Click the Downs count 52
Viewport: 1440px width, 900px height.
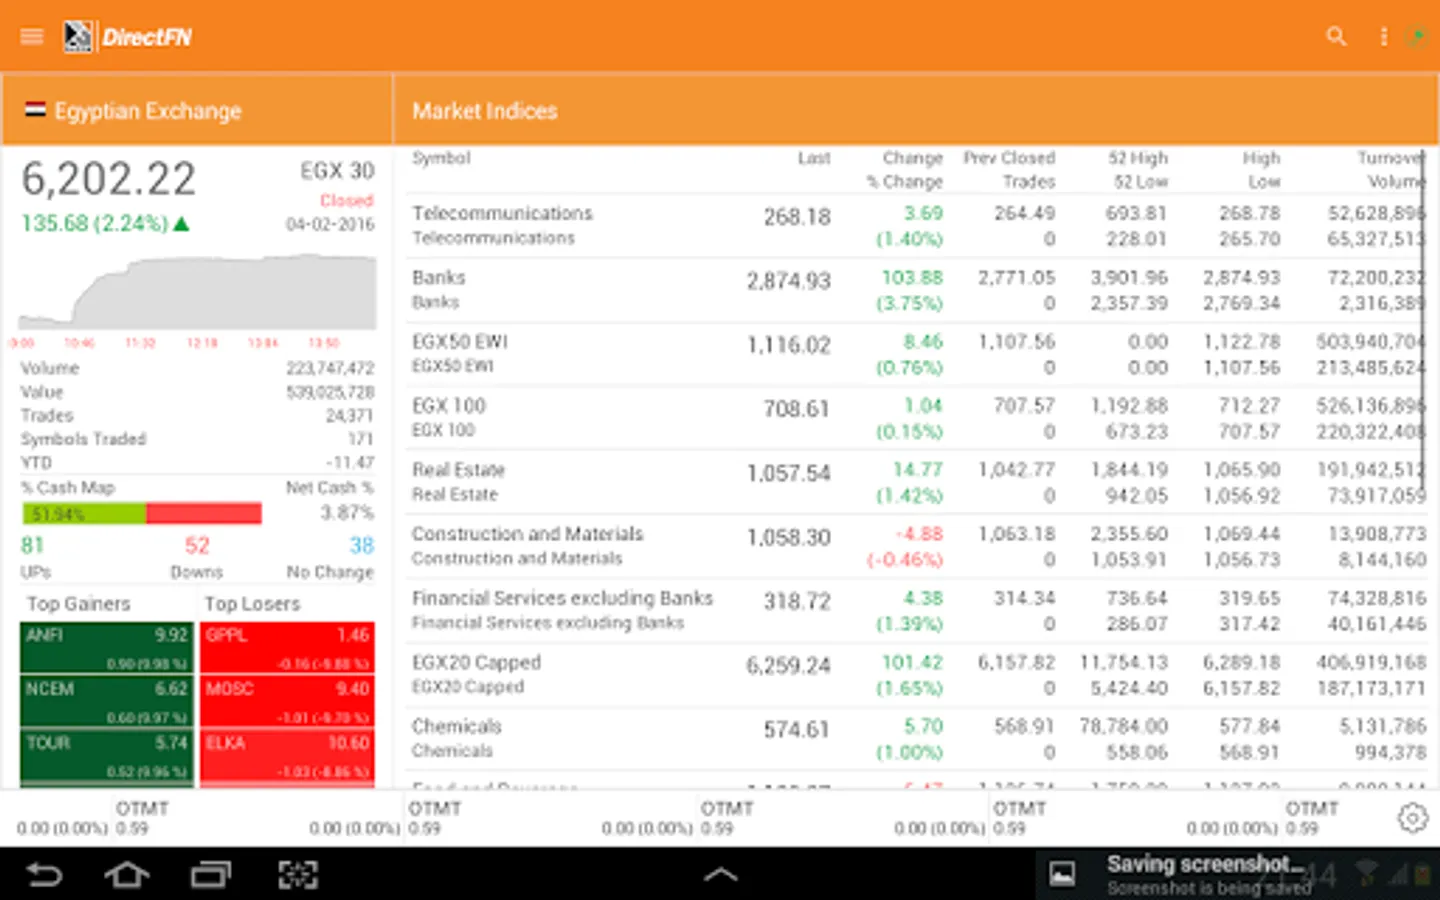coord(197,545)
